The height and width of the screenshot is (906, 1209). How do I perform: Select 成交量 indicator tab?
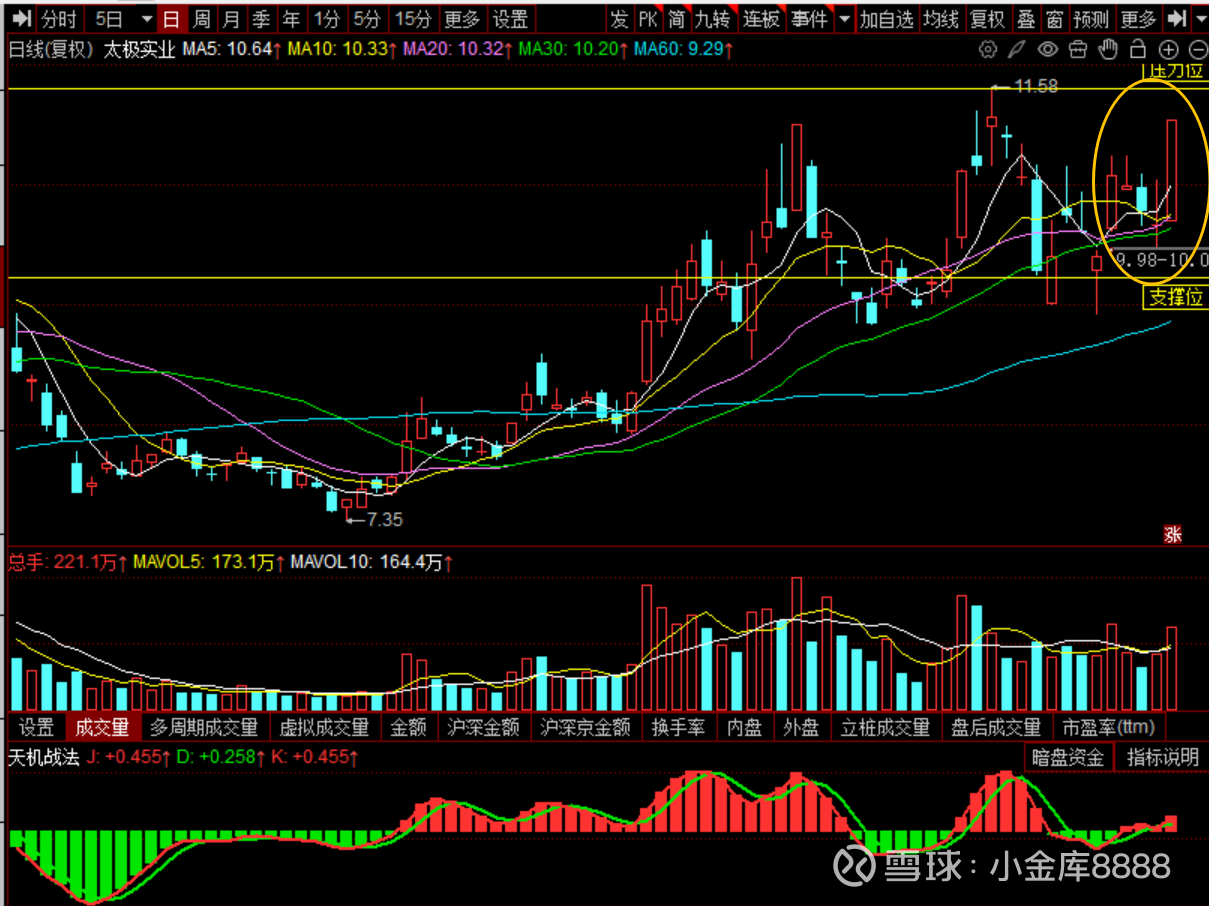(x=103, y=727)
